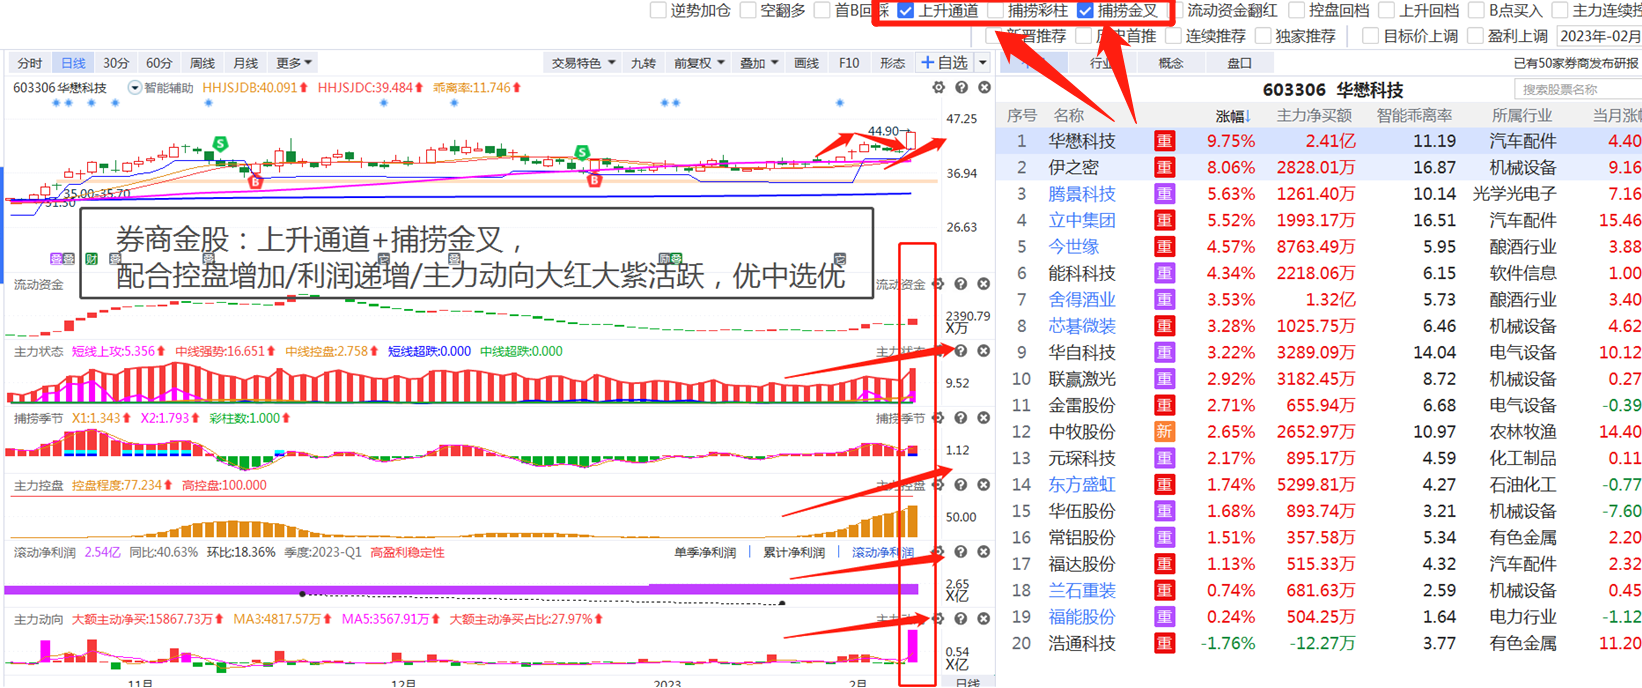1642x688 pixels.
Task: Open help for 流动资金 panel
Action: click(x=961, y=284)
